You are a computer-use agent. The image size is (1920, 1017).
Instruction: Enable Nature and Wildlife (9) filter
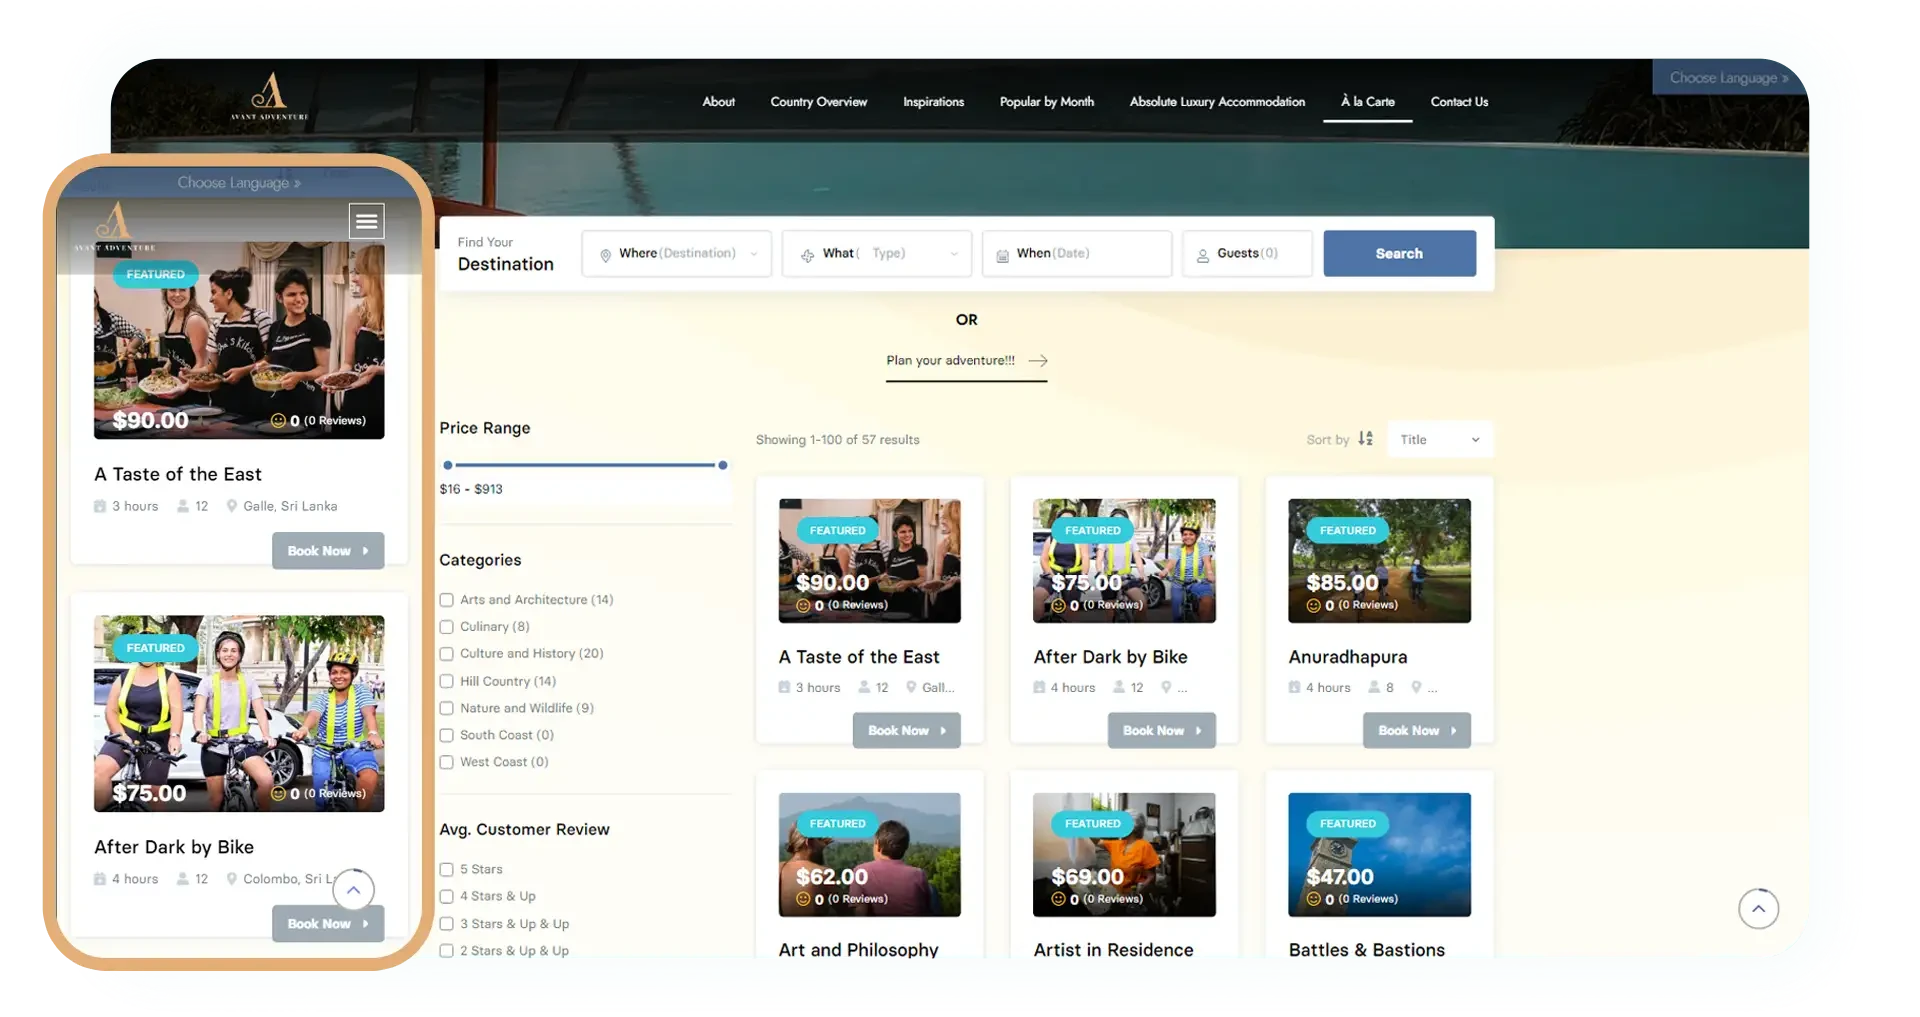click(x=447, y=708)
